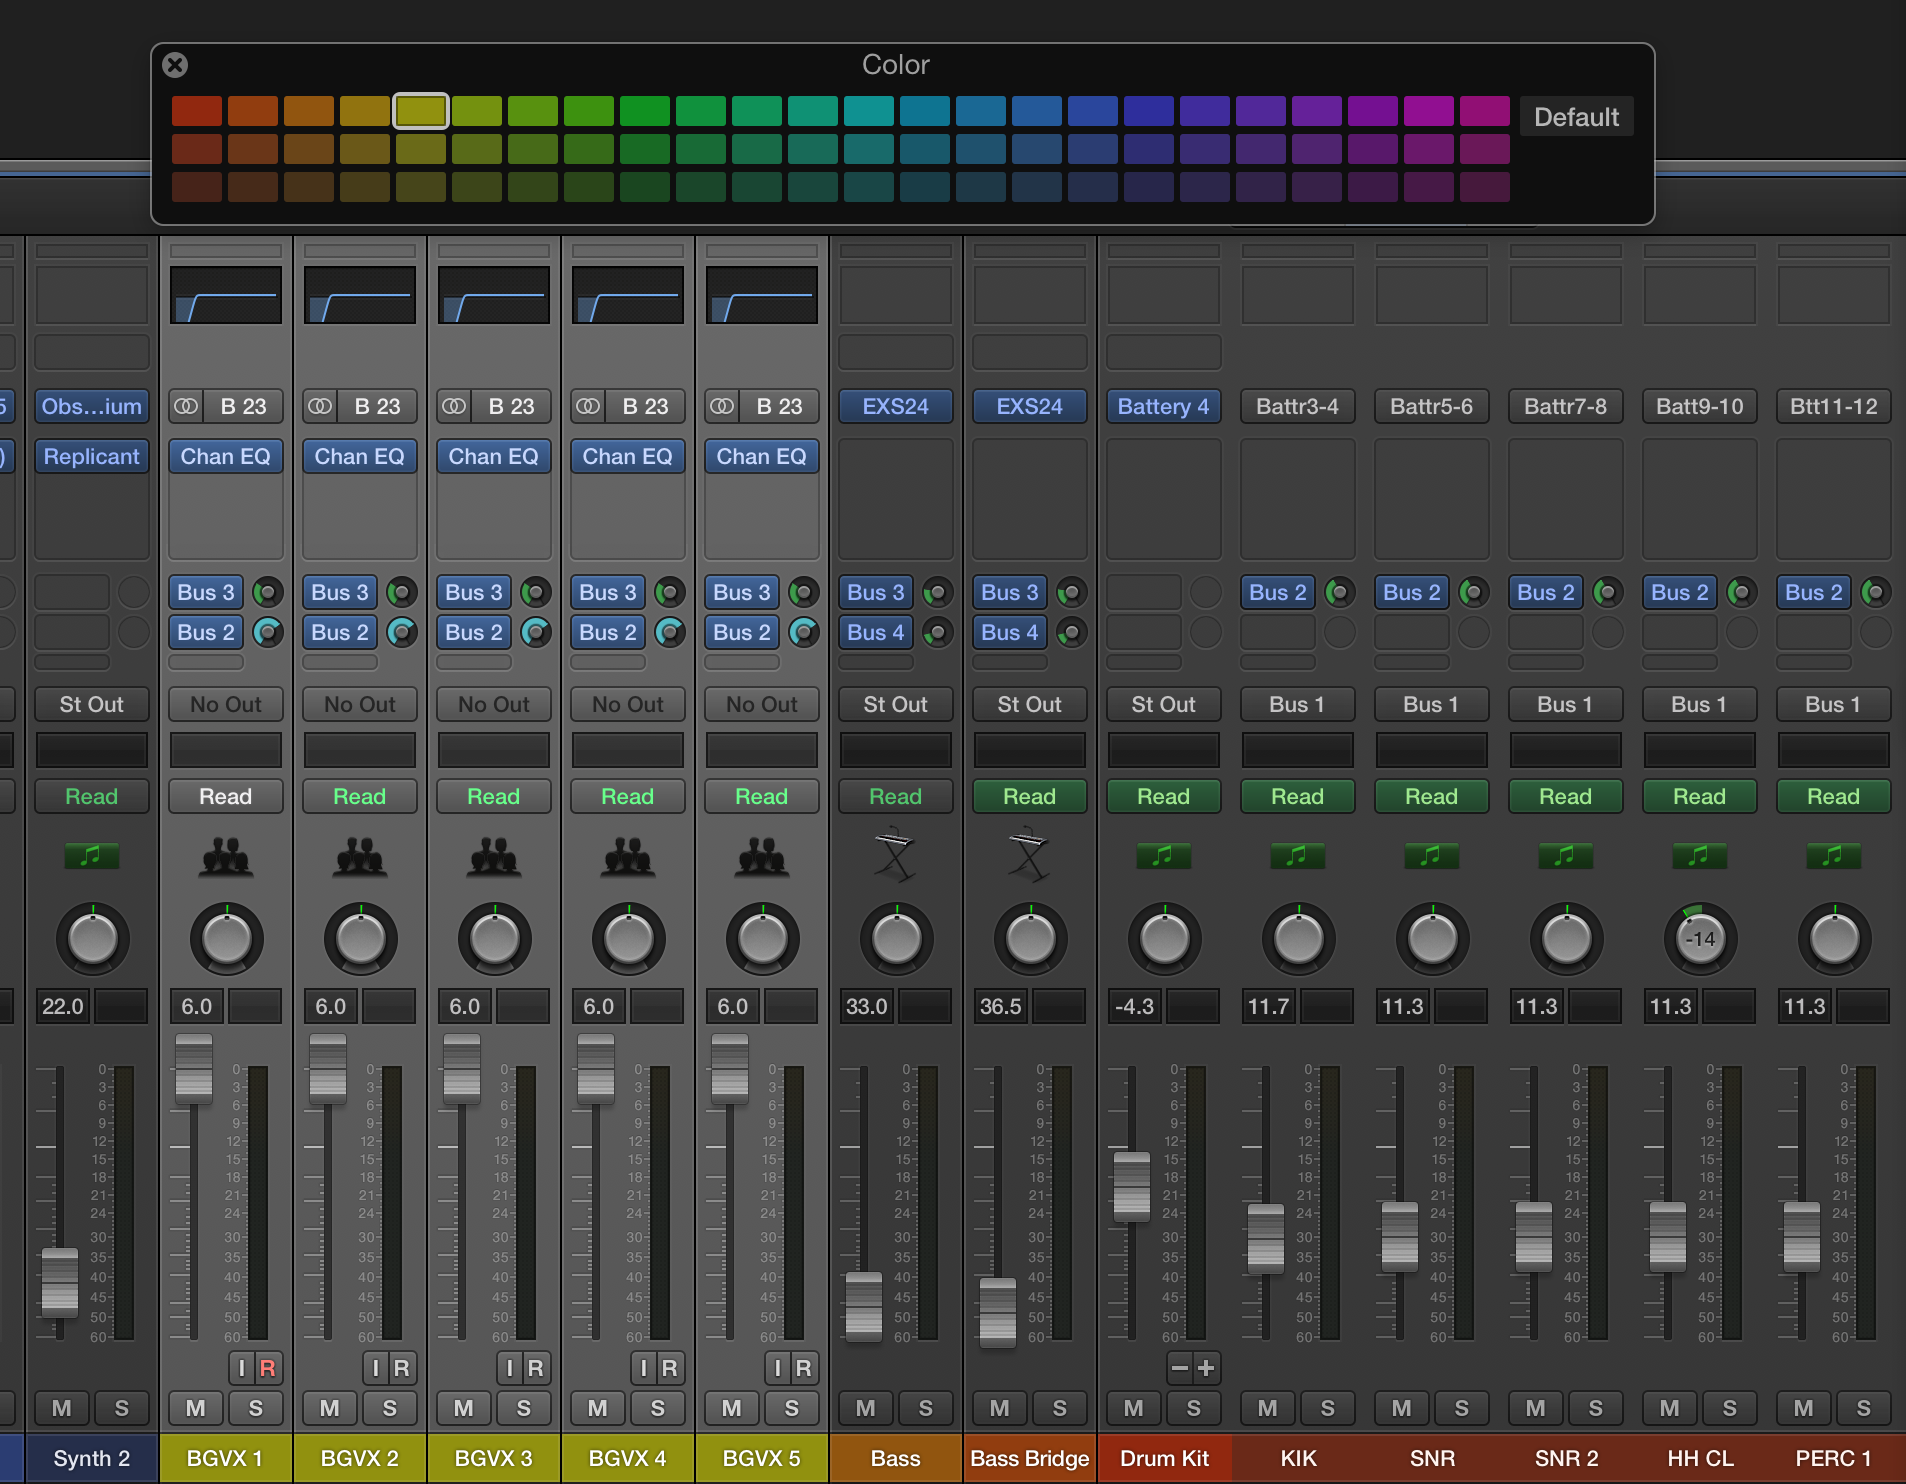Solo the SNR channel
The image size is (1906, 1484).
(1463, 1408)
